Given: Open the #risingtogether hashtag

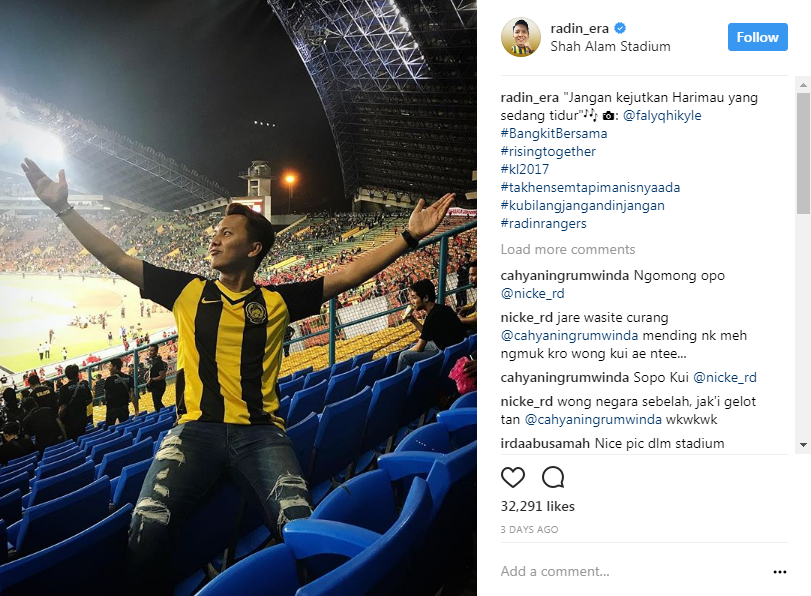Looking at the screenshot, I should click(x=548, y=152).
